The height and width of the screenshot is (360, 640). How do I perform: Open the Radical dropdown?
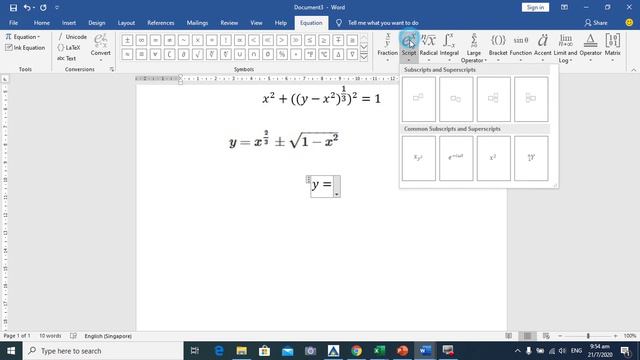click(429, 48)
